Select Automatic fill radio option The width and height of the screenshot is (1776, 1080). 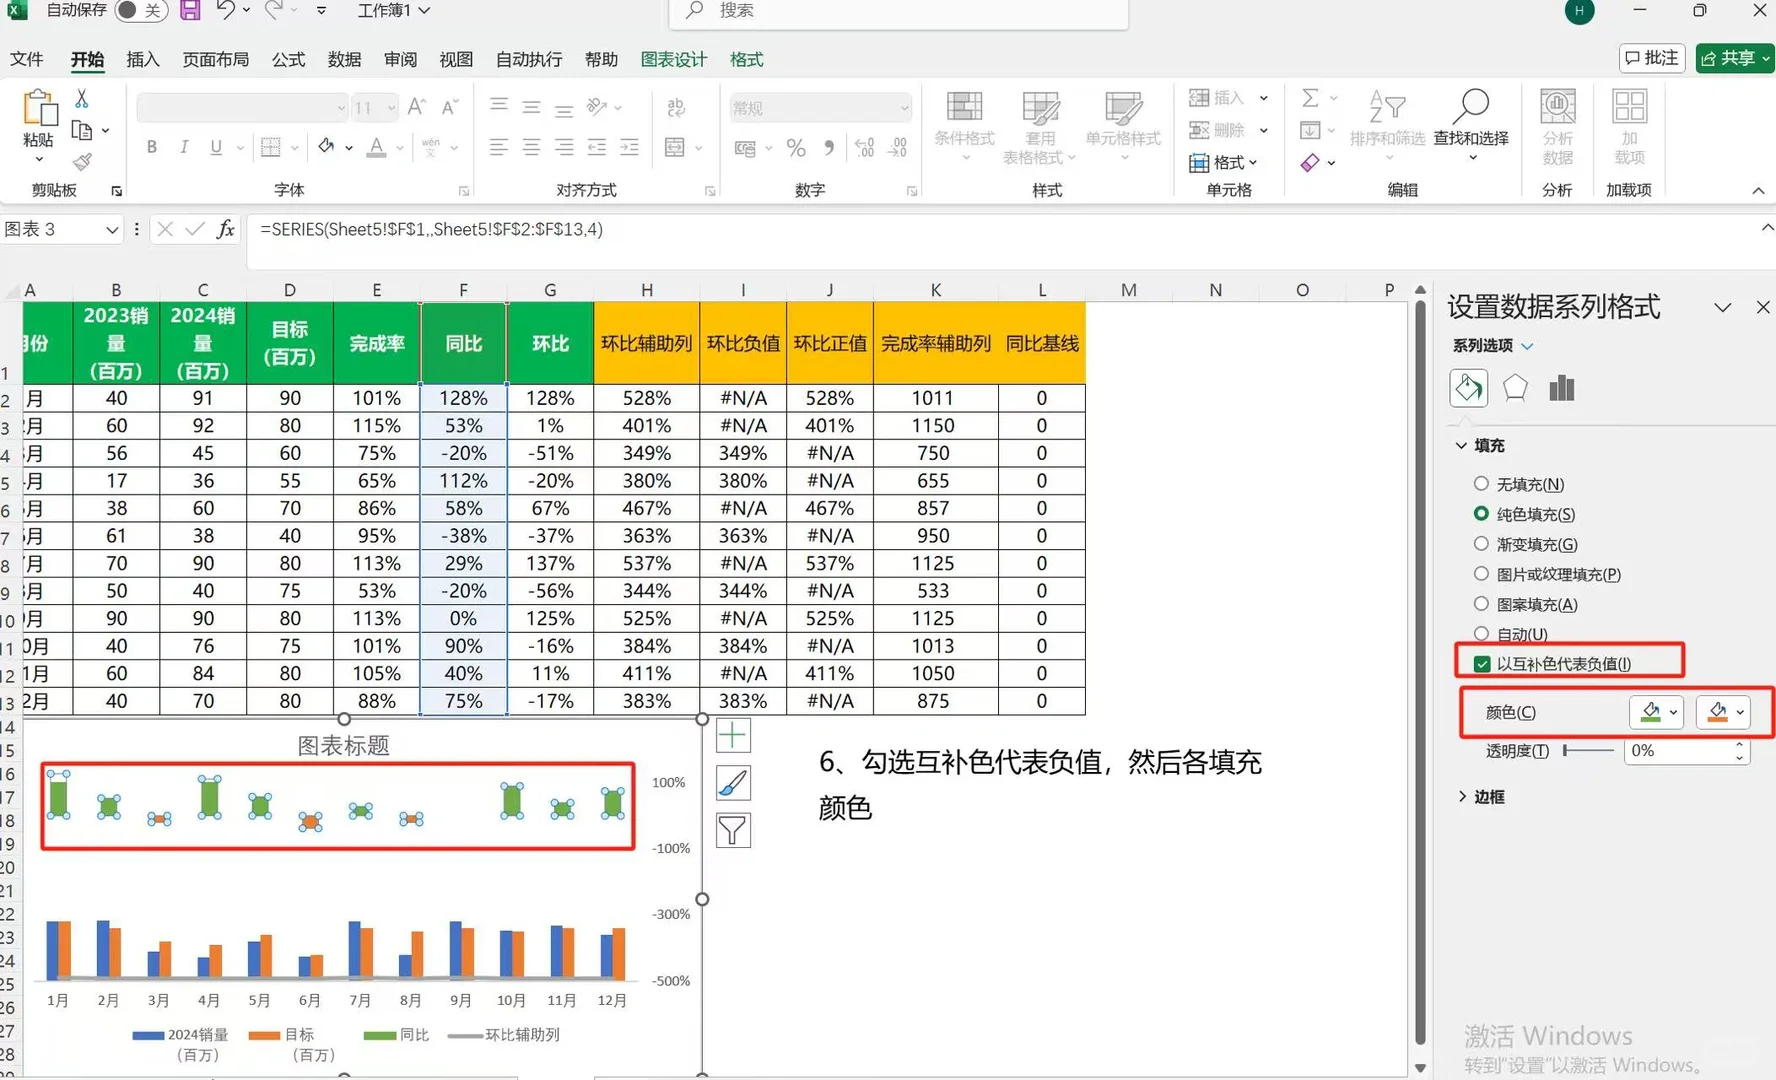[x=1481, y=633]
